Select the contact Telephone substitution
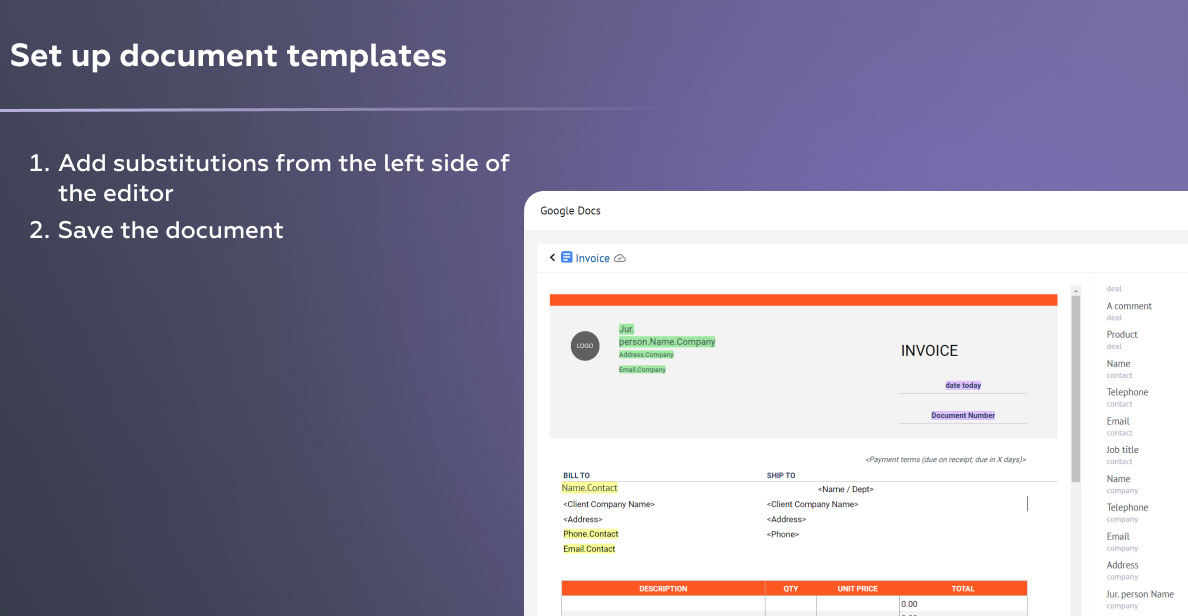This screenshot has width=1188, height=616. (1127, 393)
